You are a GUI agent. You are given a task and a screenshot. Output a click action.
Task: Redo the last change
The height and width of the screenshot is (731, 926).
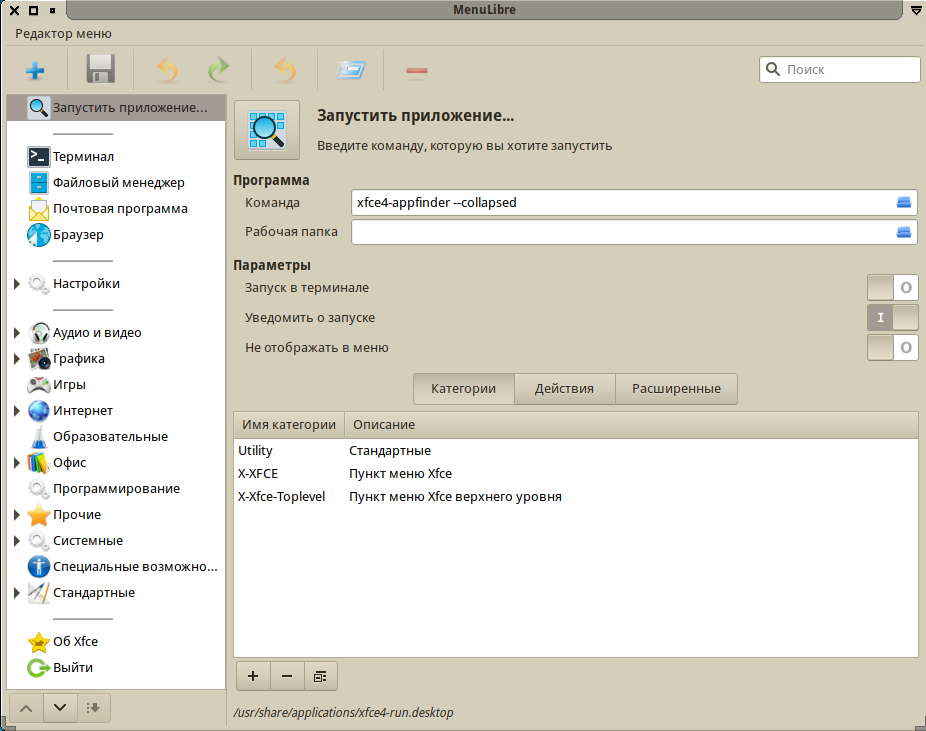218,70
